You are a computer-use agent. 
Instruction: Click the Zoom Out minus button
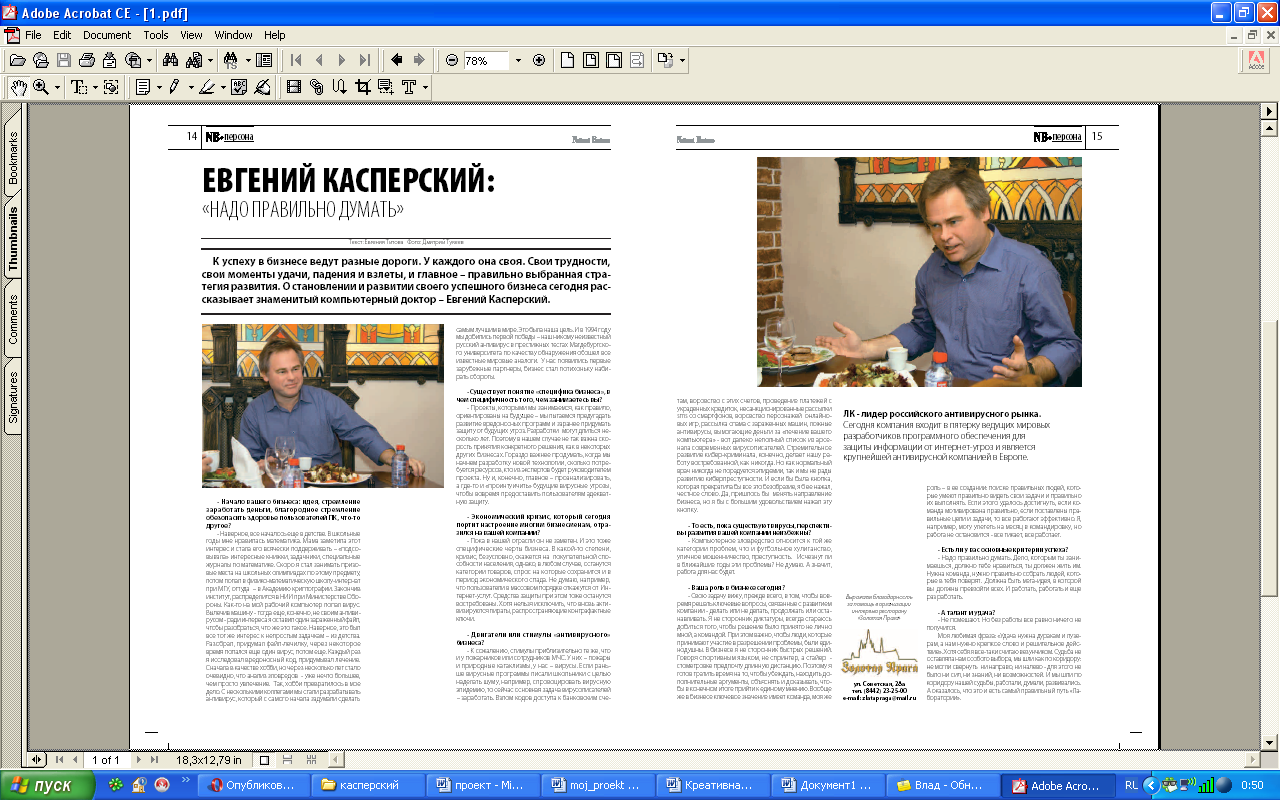pyautogui.click(x=452, y=60)
